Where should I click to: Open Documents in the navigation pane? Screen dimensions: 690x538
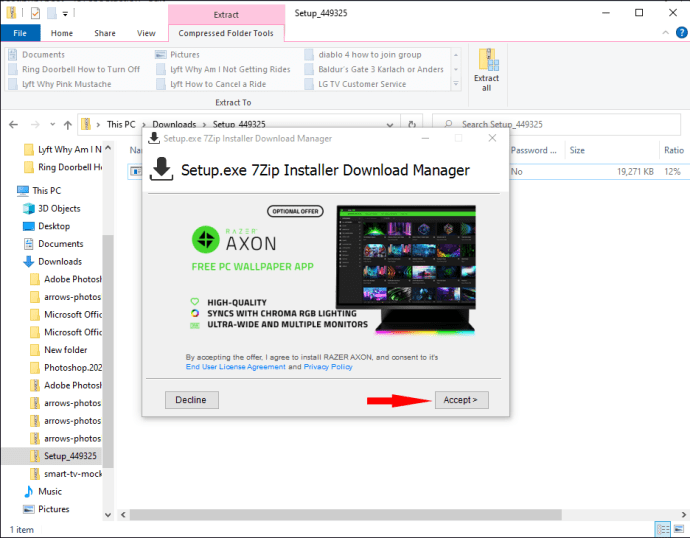pos(53,244)
